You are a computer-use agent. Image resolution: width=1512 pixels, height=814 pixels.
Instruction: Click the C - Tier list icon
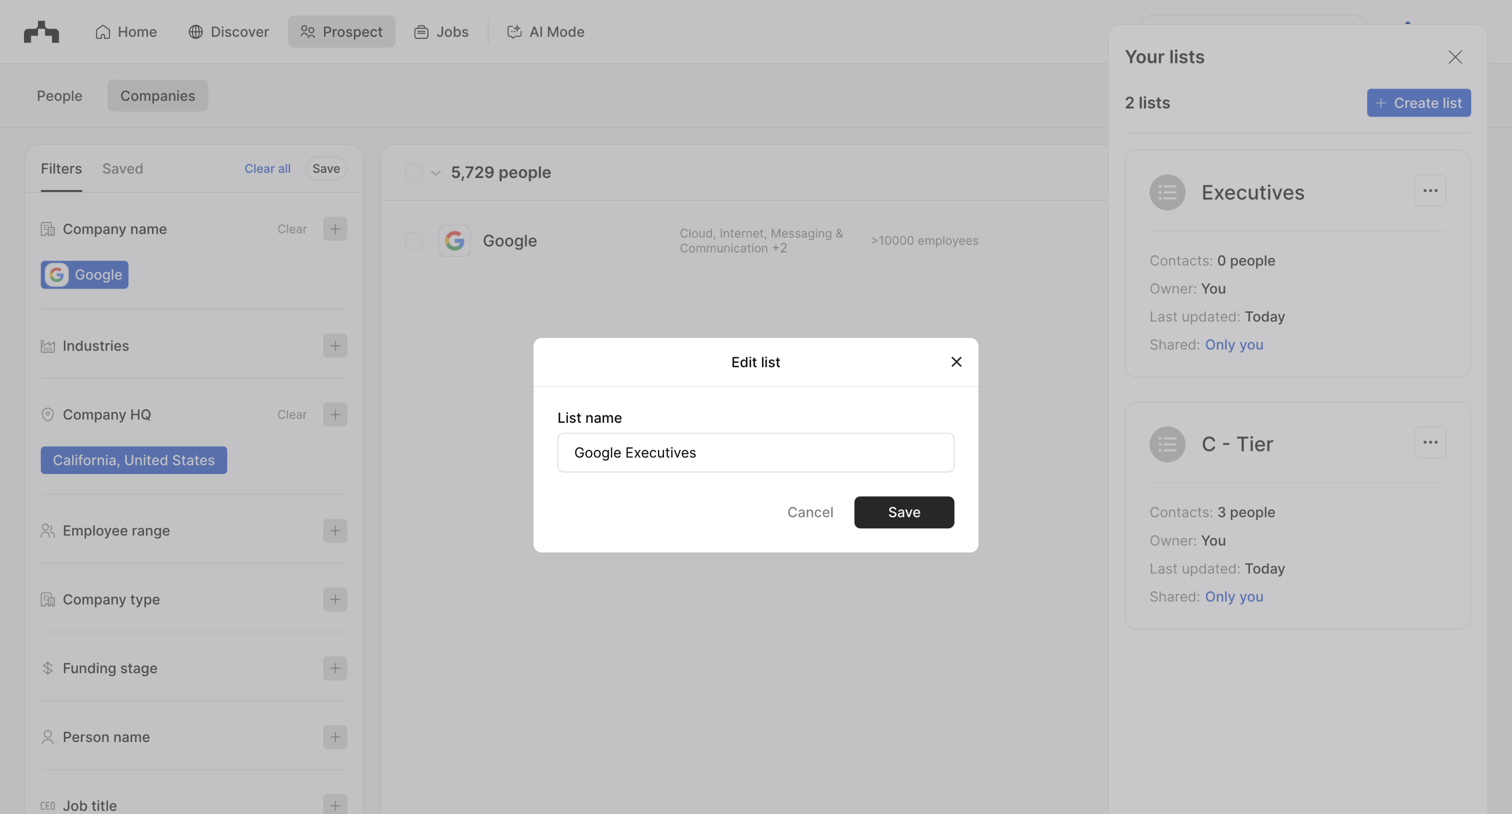(x=1167, y=445)
